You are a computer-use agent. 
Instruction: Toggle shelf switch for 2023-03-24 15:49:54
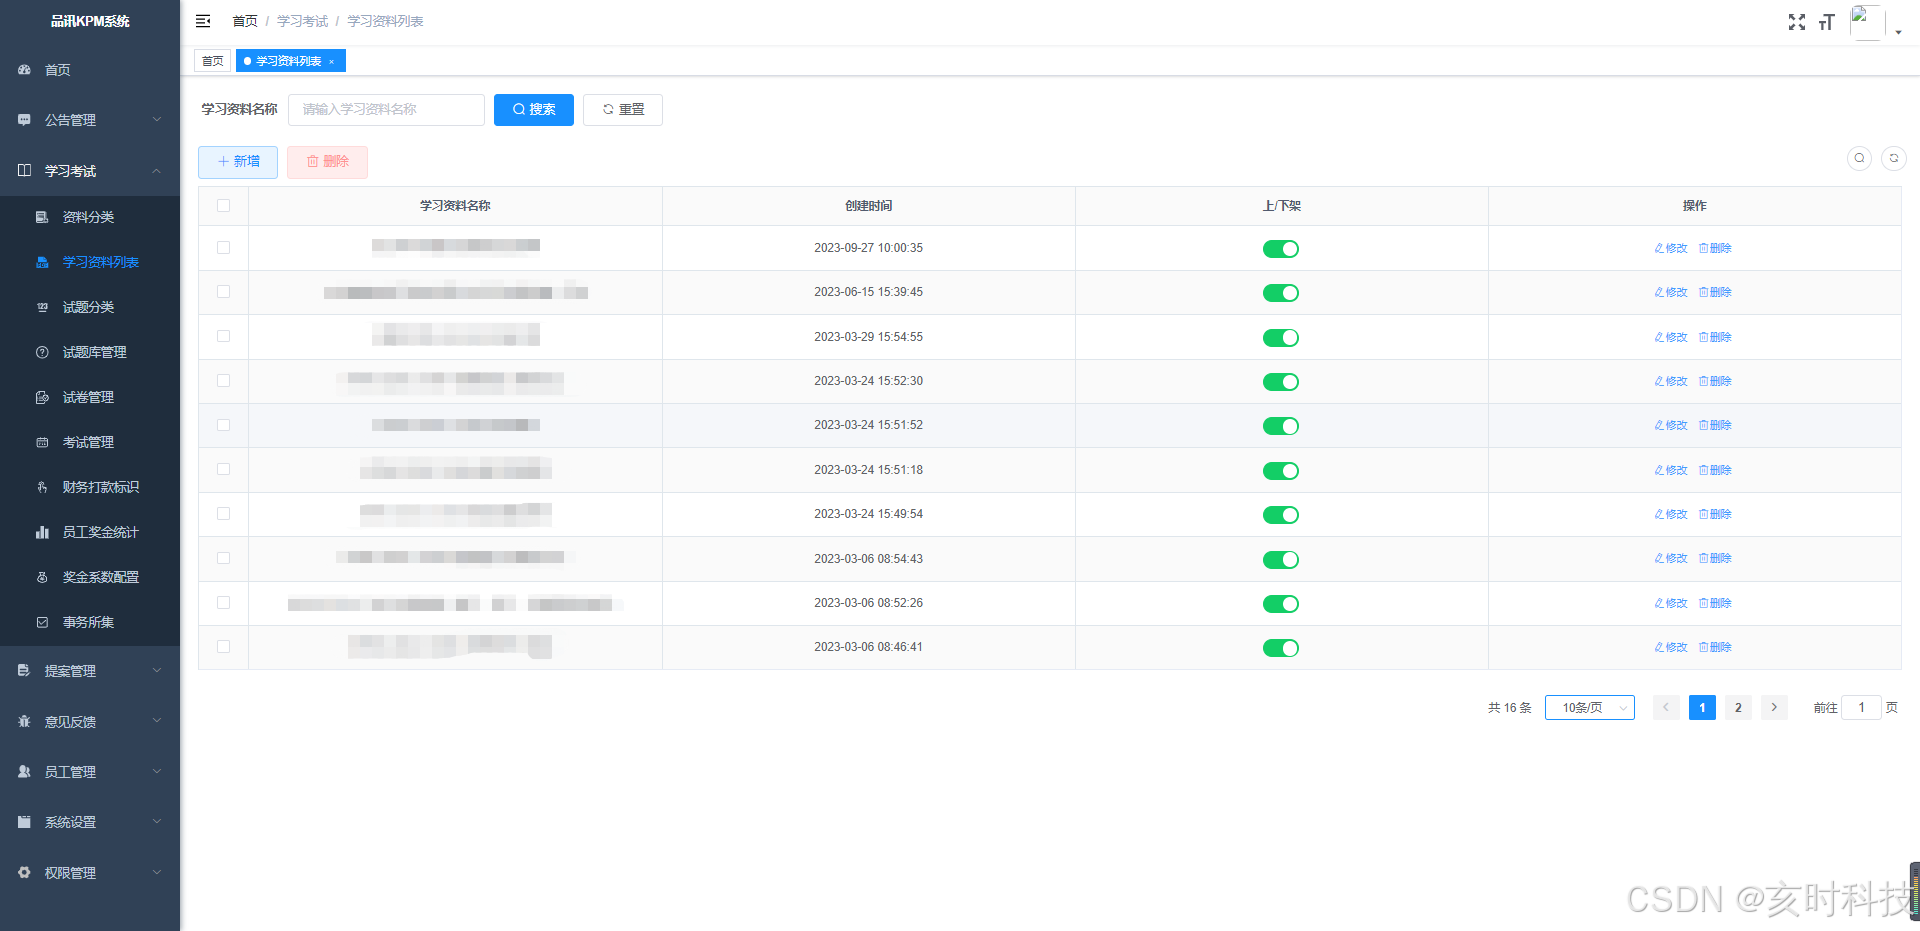1281,515
